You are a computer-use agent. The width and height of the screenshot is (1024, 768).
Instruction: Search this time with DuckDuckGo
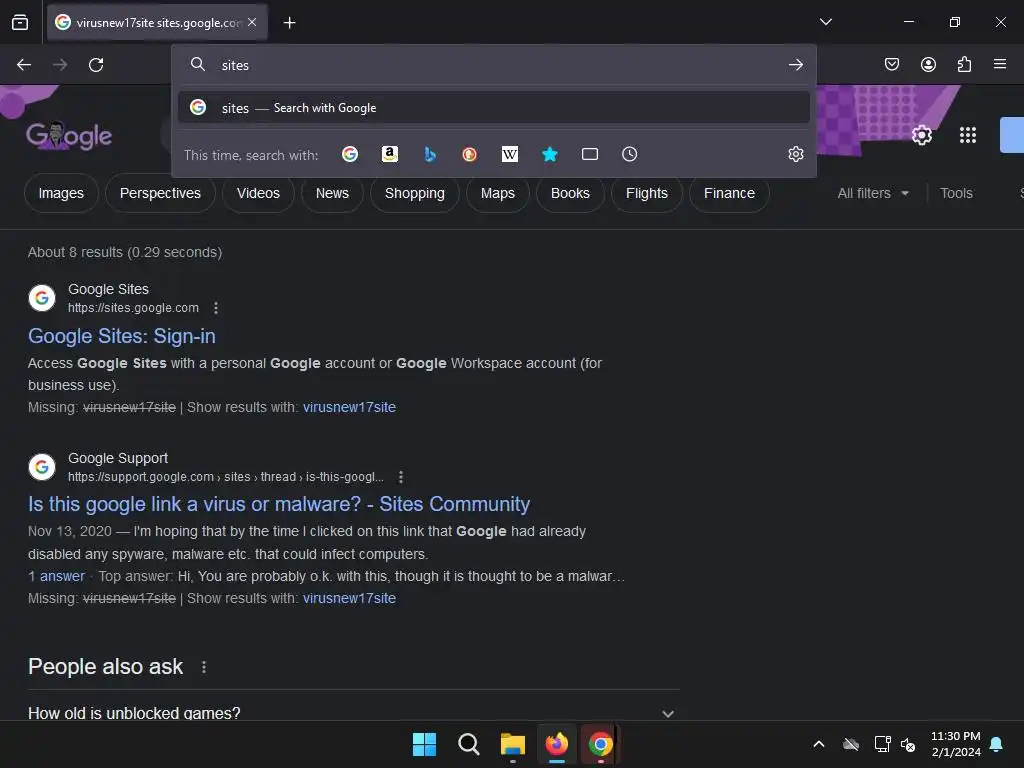pos(470,154)
